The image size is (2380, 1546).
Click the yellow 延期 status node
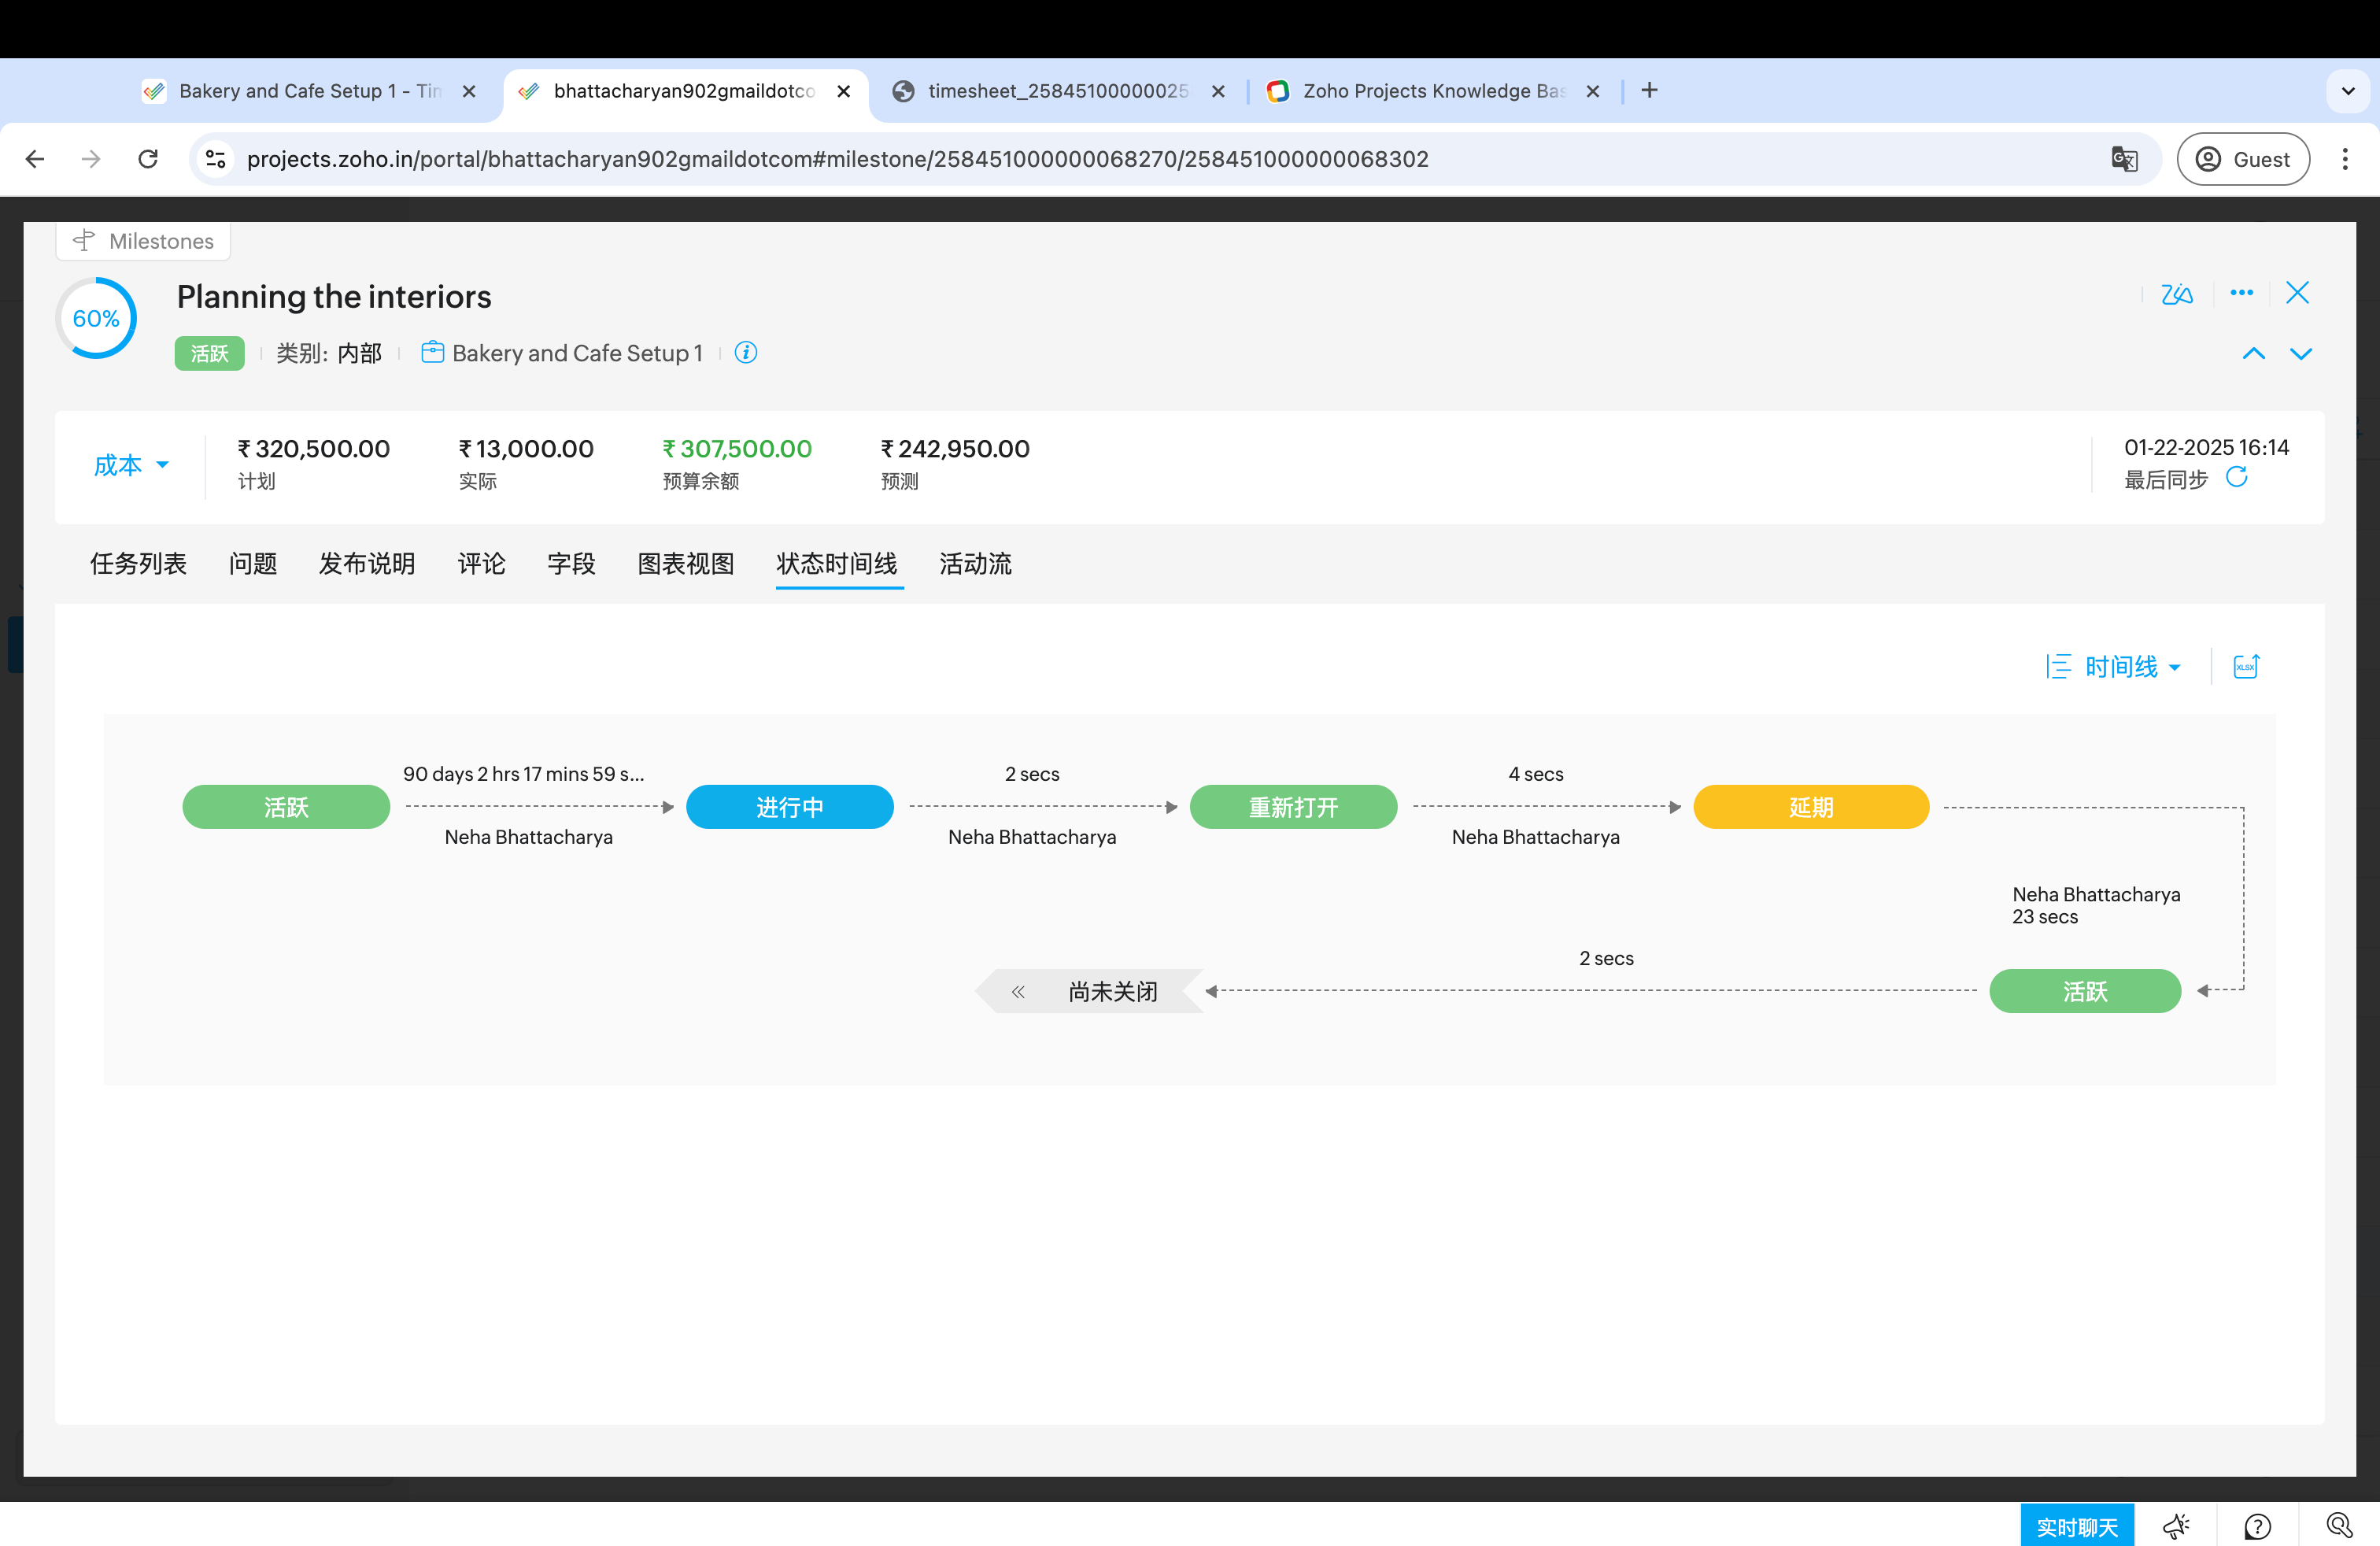click(1810, 807)
